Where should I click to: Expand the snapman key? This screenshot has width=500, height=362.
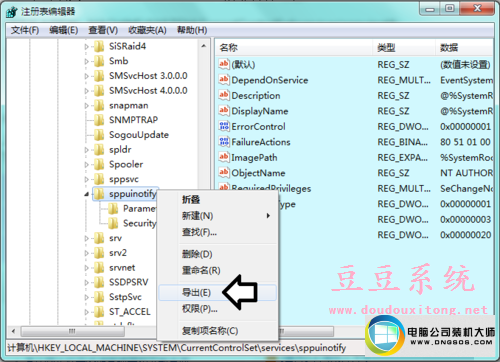tap(87, 106)
